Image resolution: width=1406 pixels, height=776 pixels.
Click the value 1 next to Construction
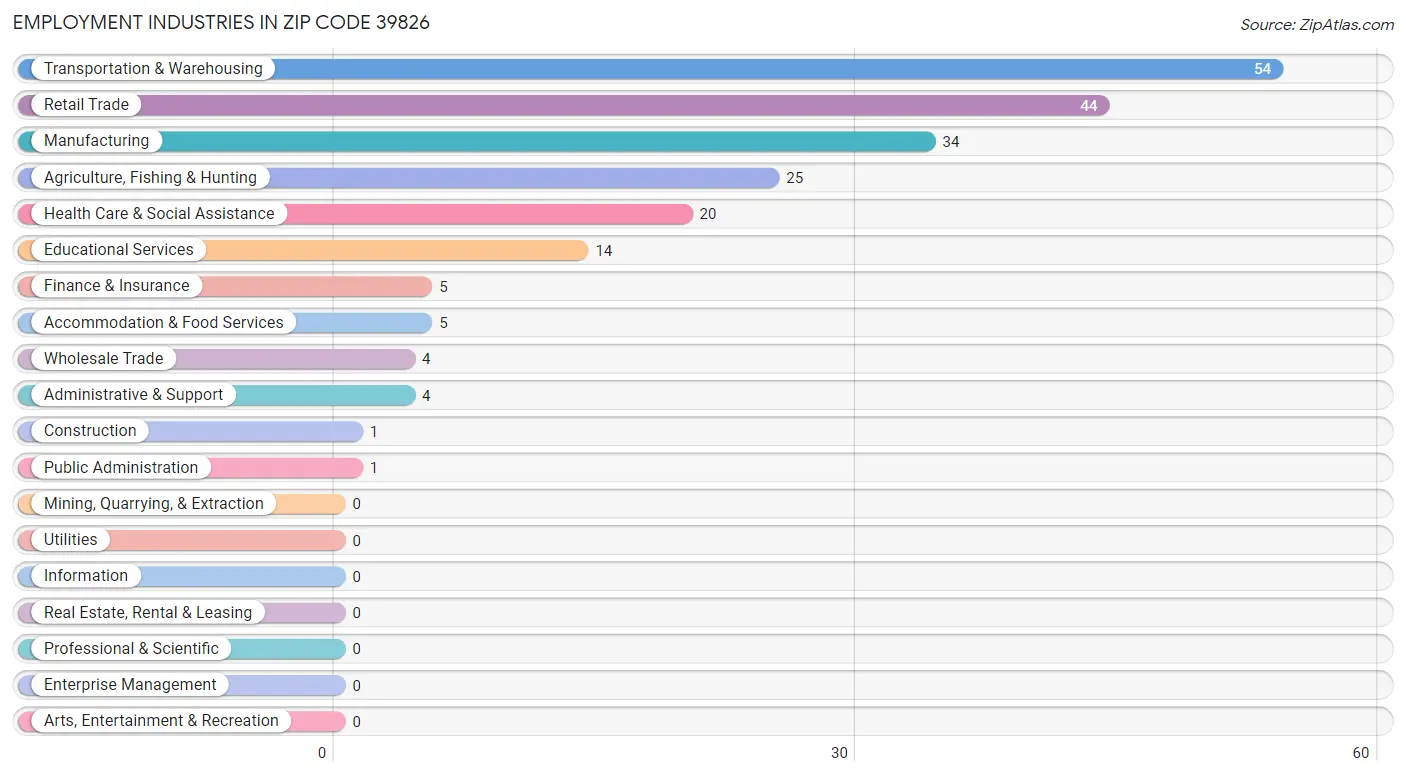coord(374,432)
